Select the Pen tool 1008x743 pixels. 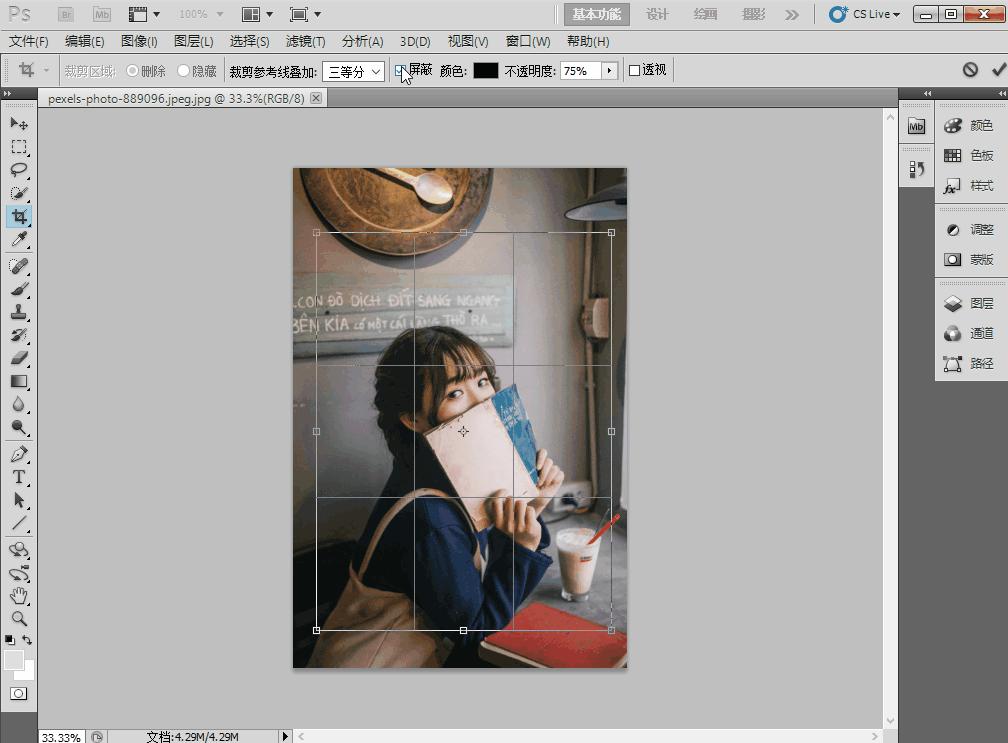[x=19, y=454]
